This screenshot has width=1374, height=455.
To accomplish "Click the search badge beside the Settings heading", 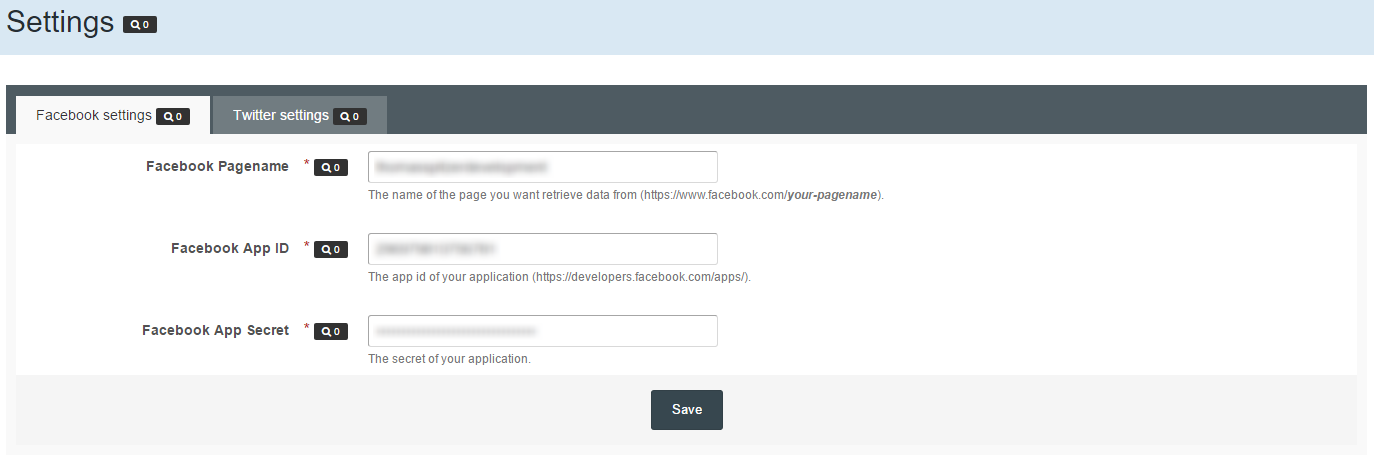I will [x=140, y=24].
